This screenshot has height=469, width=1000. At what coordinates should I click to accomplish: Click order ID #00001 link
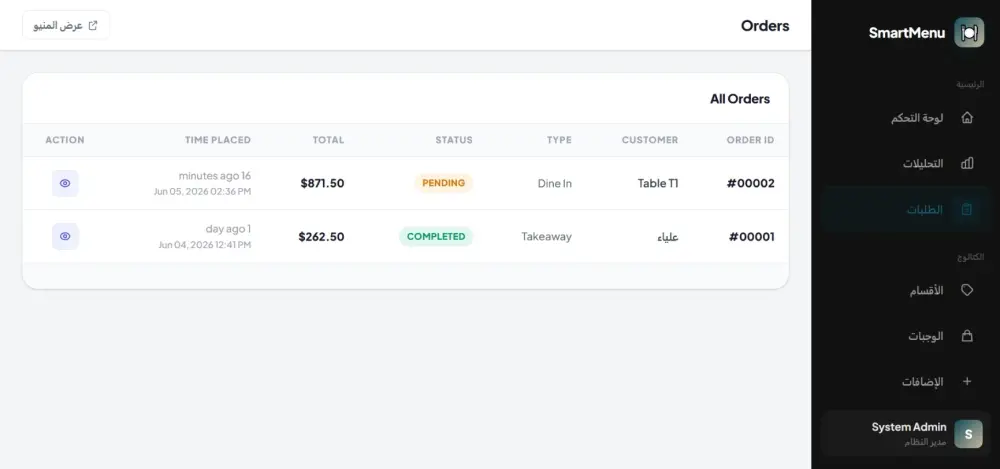click(x=751, y=237)
